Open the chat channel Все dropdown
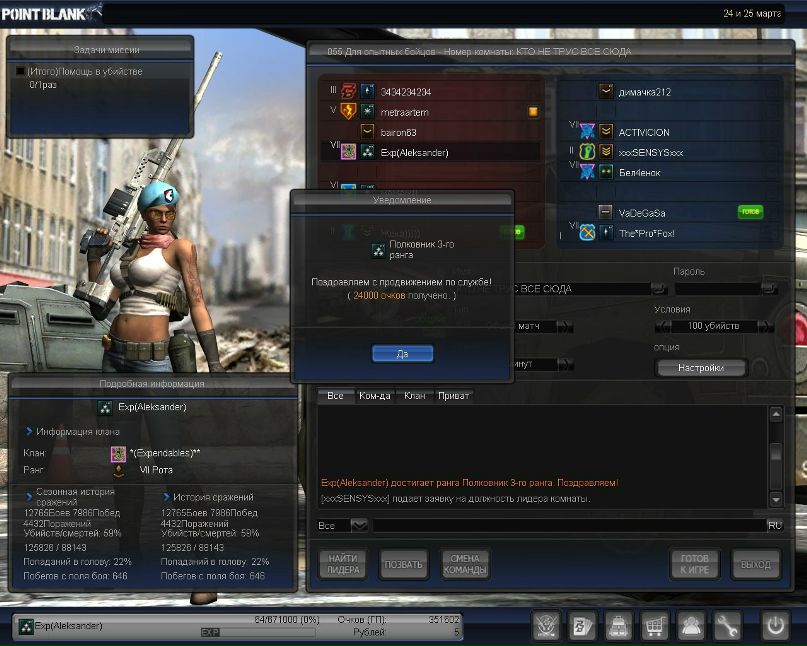 pos(359,526)
